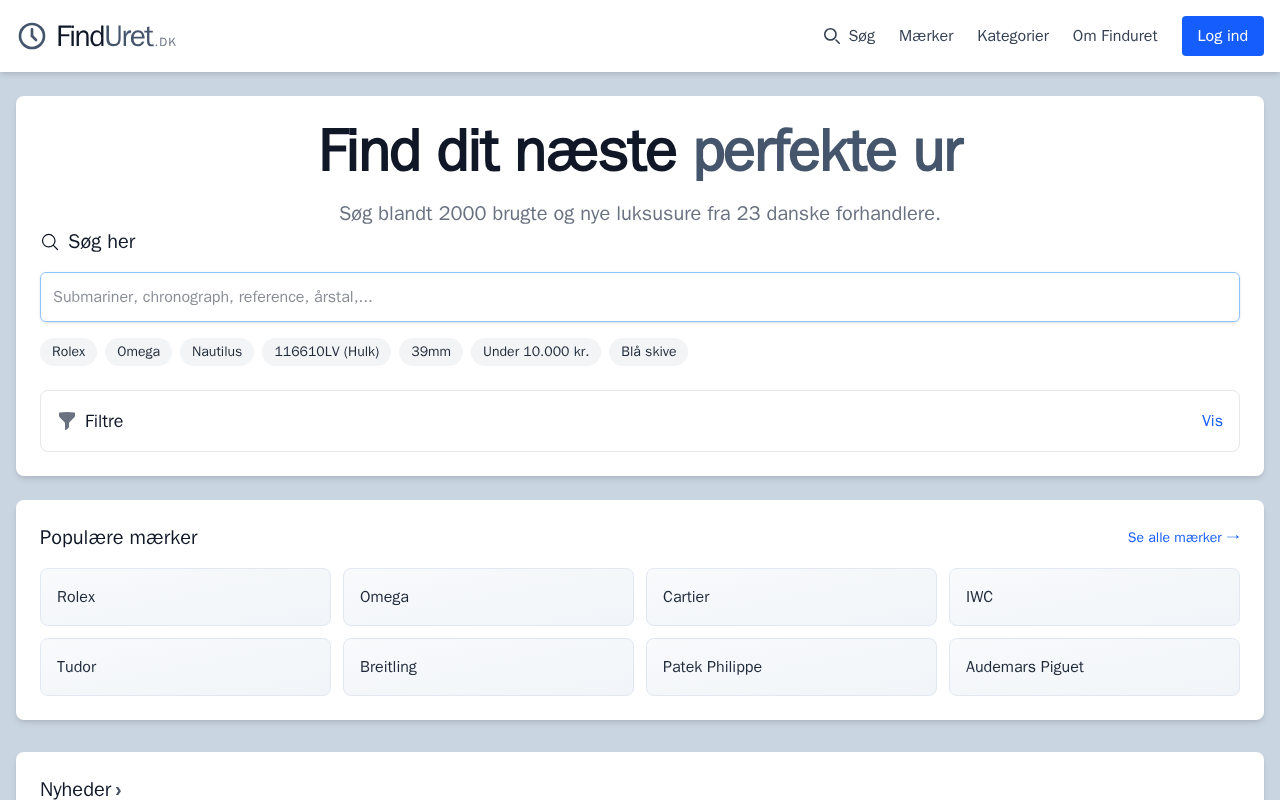Select the Blå skive suggestion chip
1280x800 pixels.
pos(648,352)
